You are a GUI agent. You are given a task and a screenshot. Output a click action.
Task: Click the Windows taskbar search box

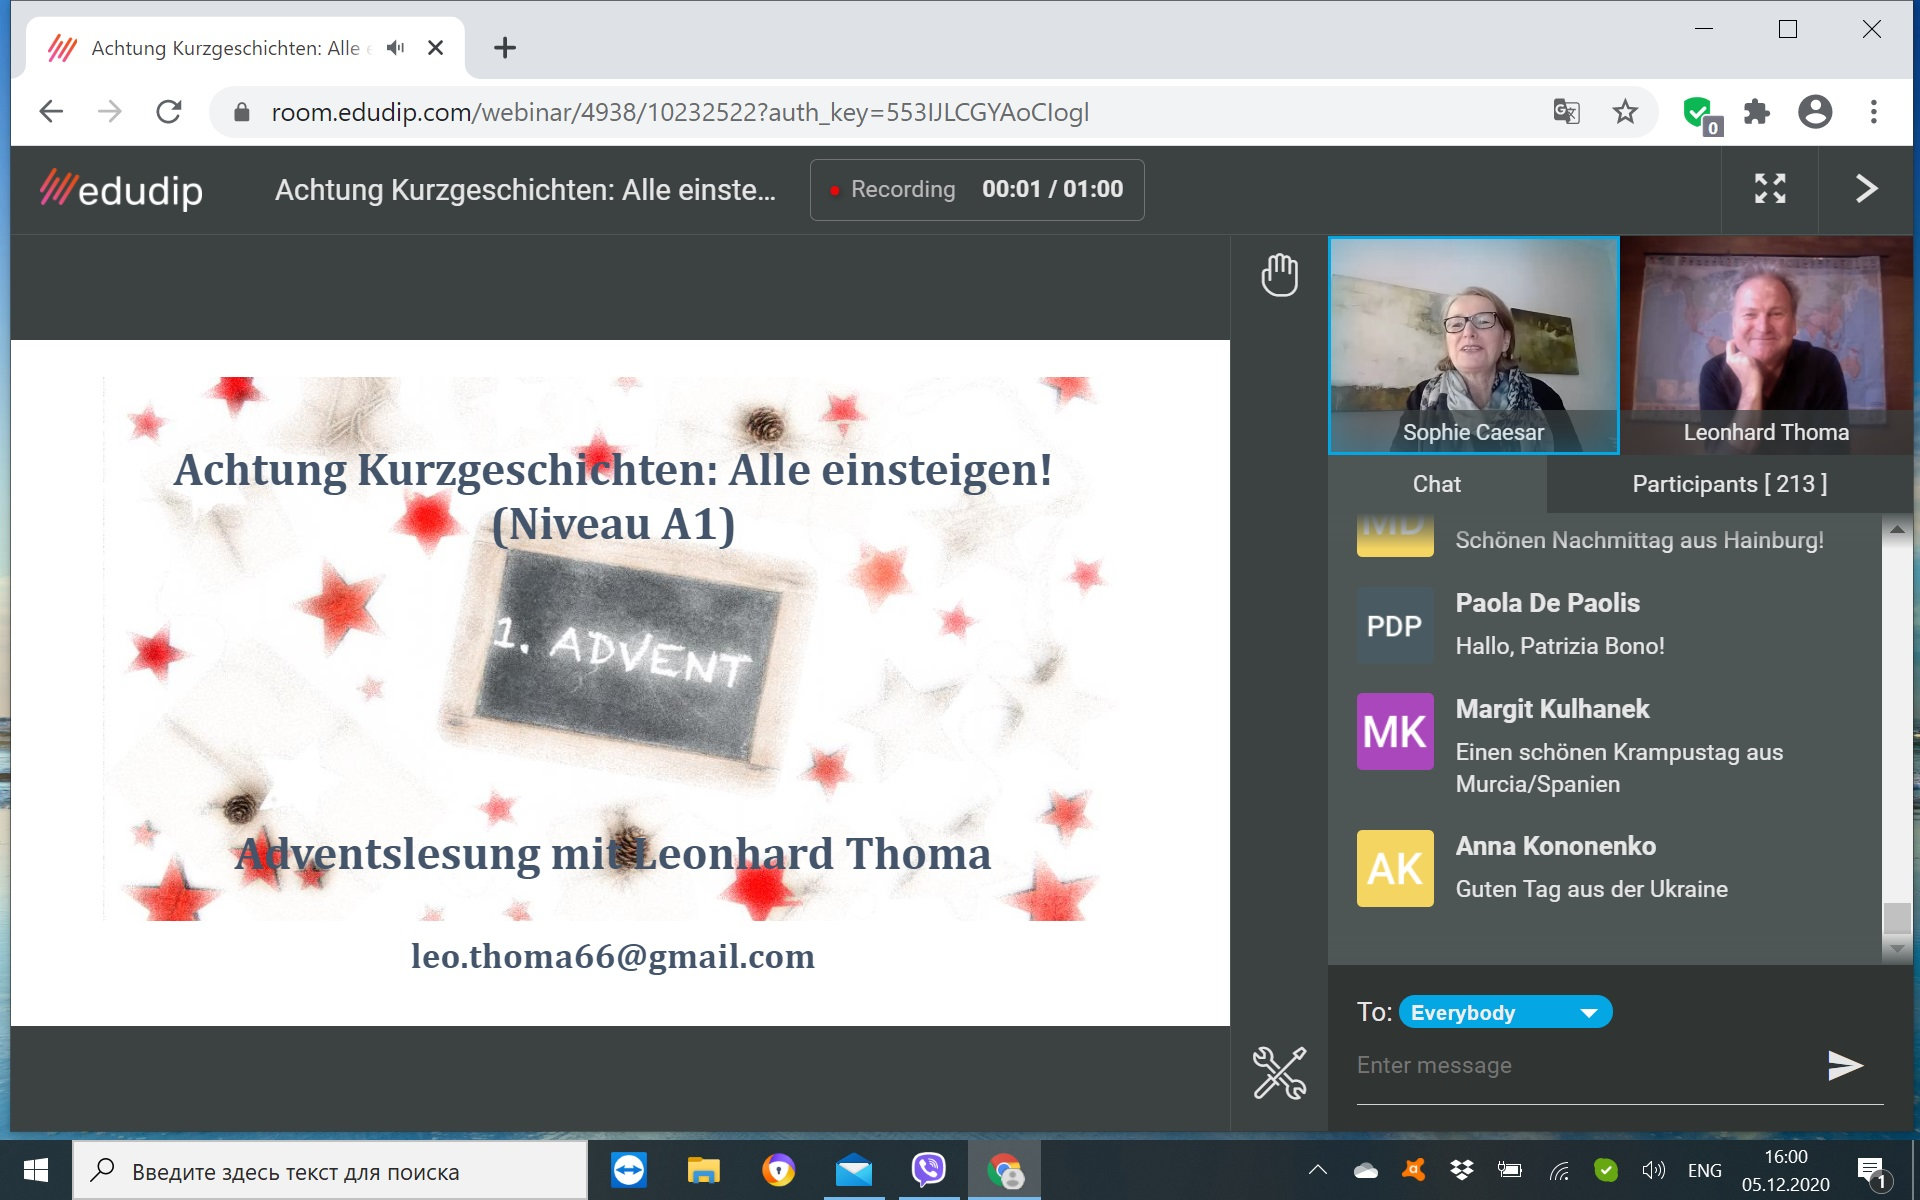(x=330, y=1171)
